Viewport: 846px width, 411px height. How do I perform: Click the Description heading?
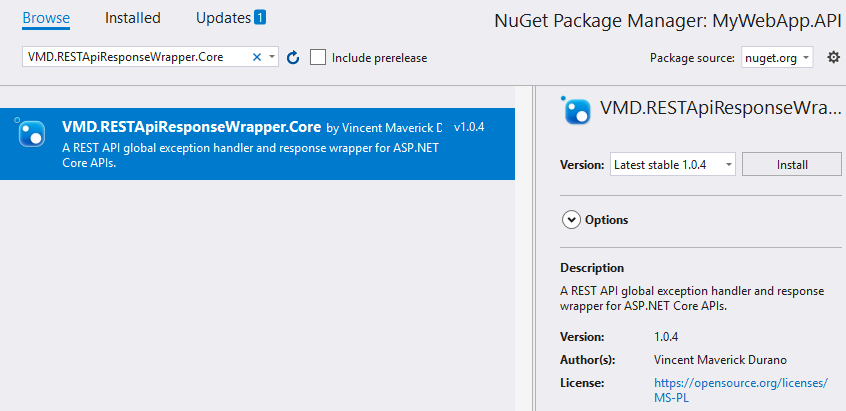[x=592, y=268]
